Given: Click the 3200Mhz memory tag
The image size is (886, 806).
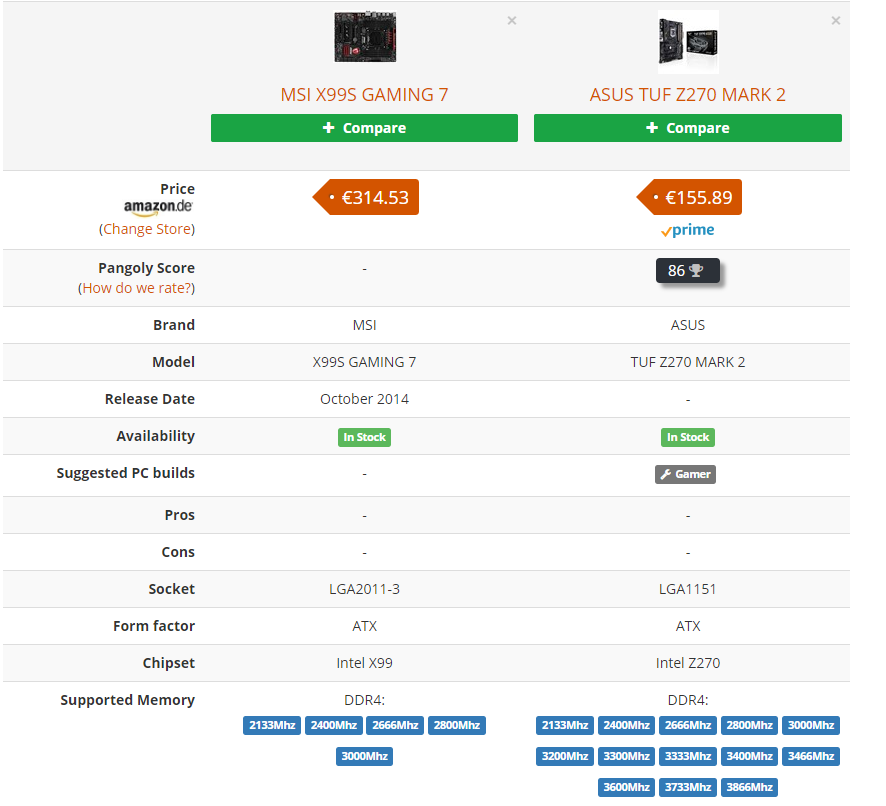Looking at the screenshot, I should coord(564,756).
